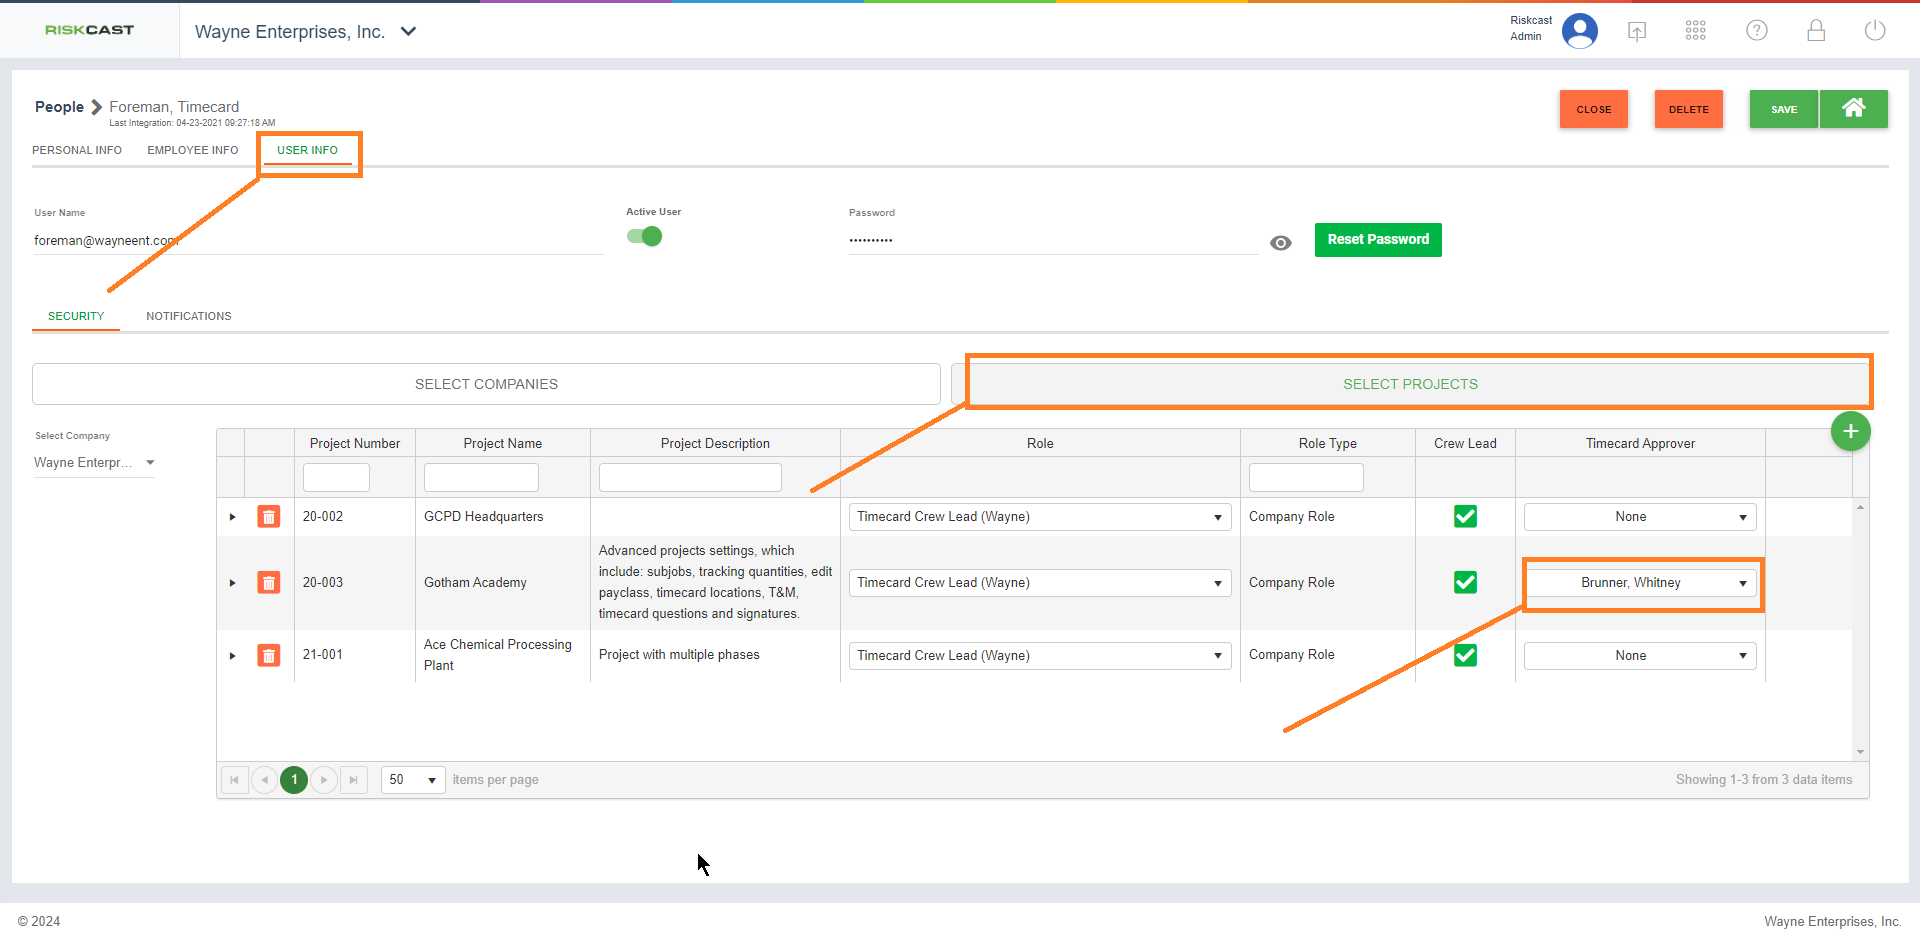Open Timecard Approver dropdown for project 20-002

tap(1640, 517)
